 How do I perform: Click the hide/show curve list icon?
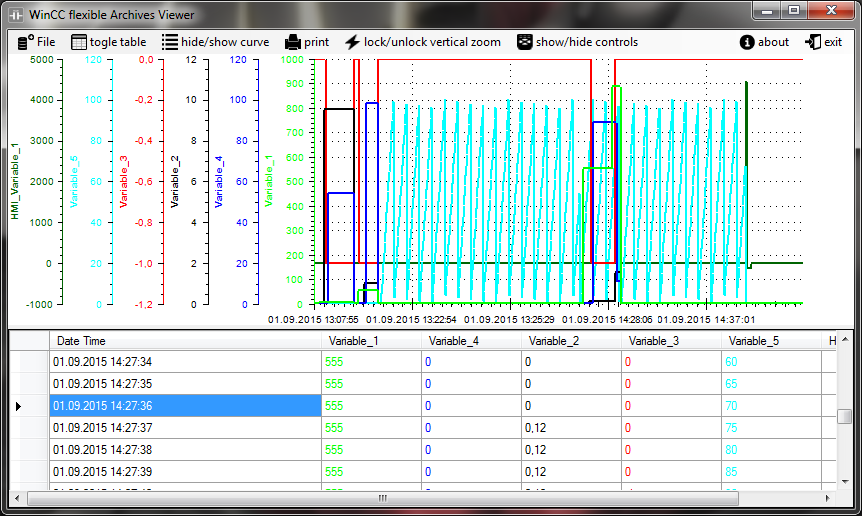170,42
